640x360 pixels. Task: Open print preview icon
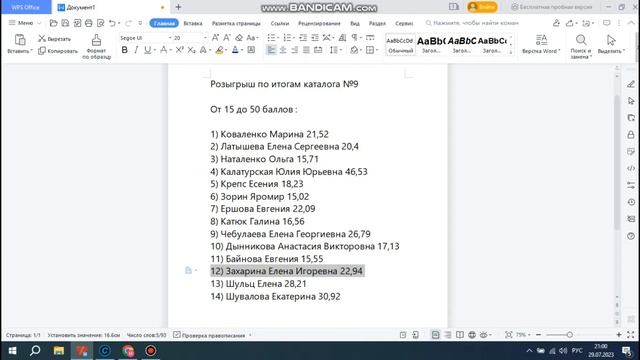coord(100,23)
